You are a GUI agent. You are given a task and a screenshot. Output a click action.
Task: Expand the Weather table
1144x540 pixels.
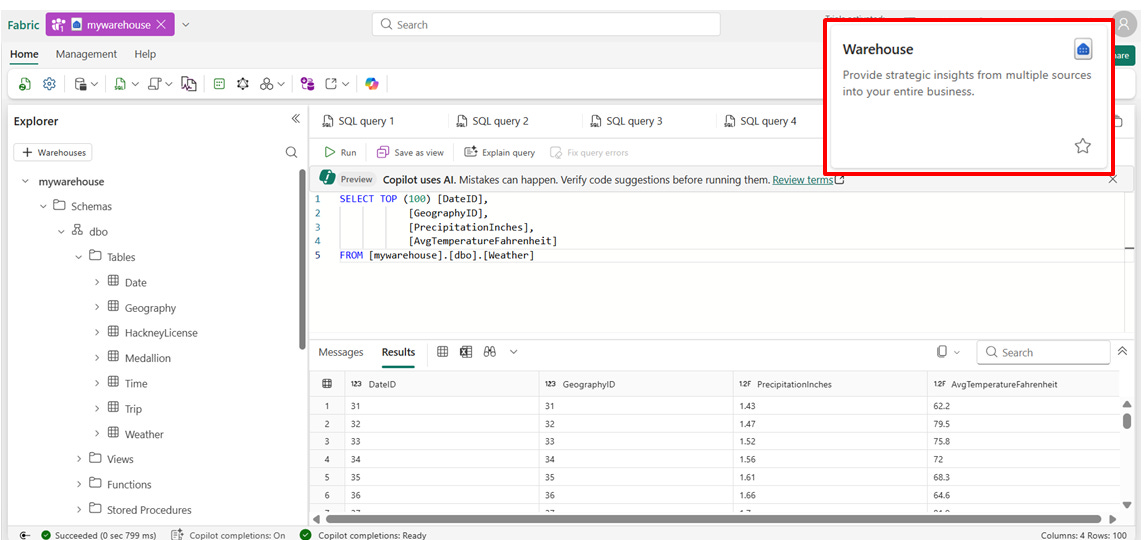[x=96, y=433]
